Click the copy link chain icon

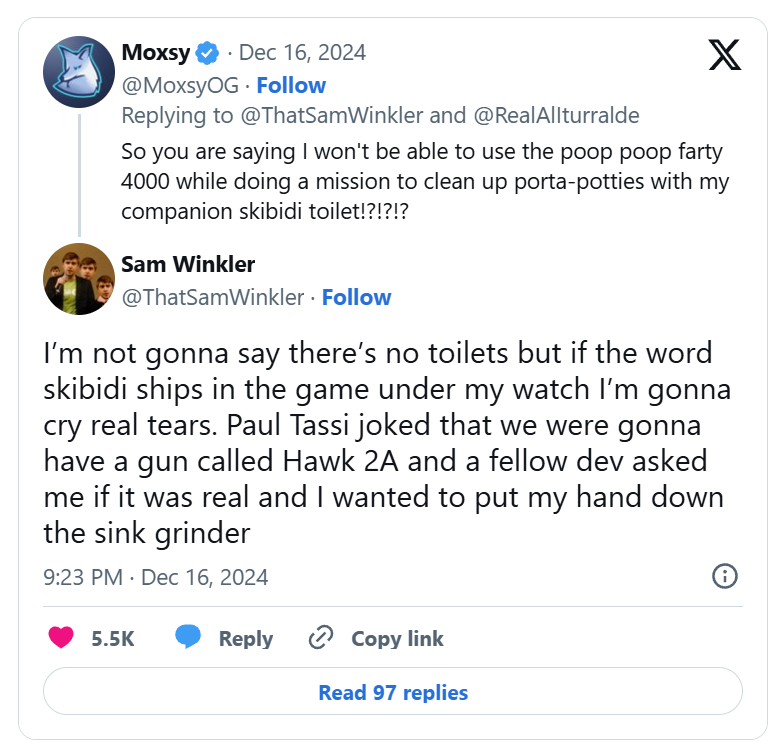(x=321, y=638)
